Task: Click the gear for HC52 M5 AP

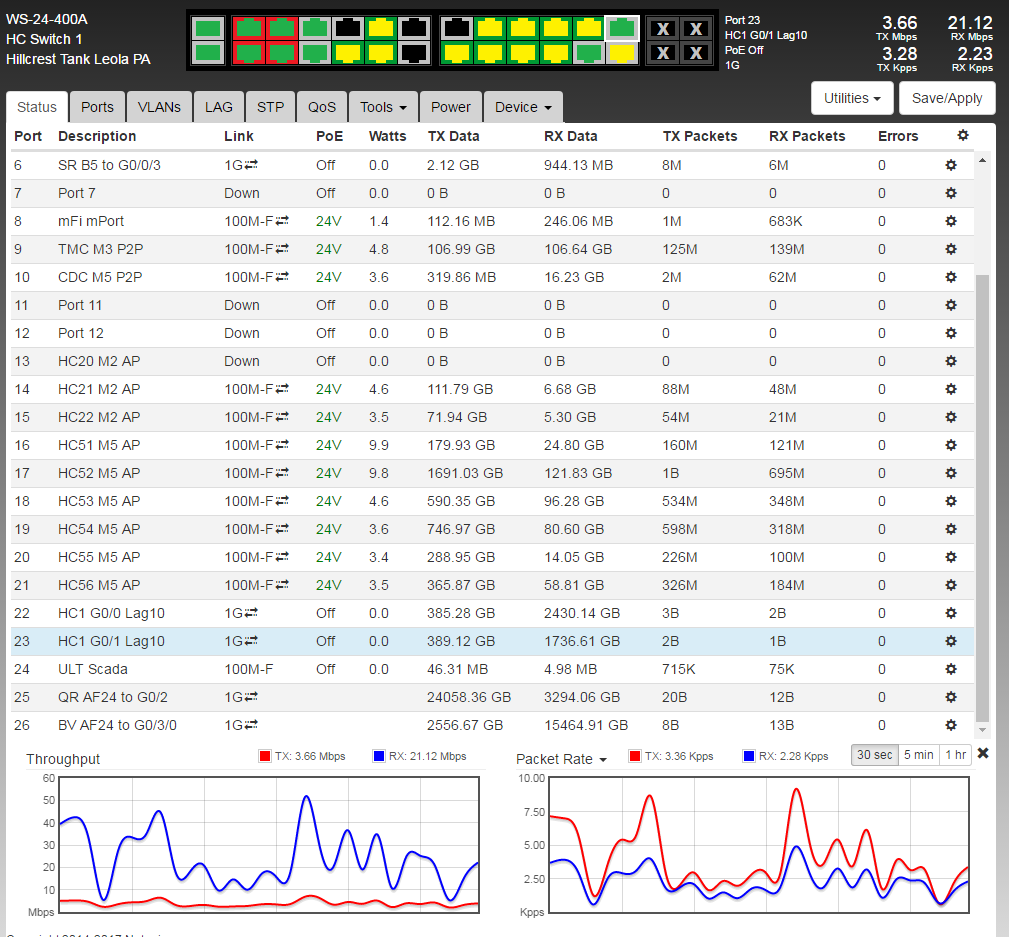Action: 951,473
